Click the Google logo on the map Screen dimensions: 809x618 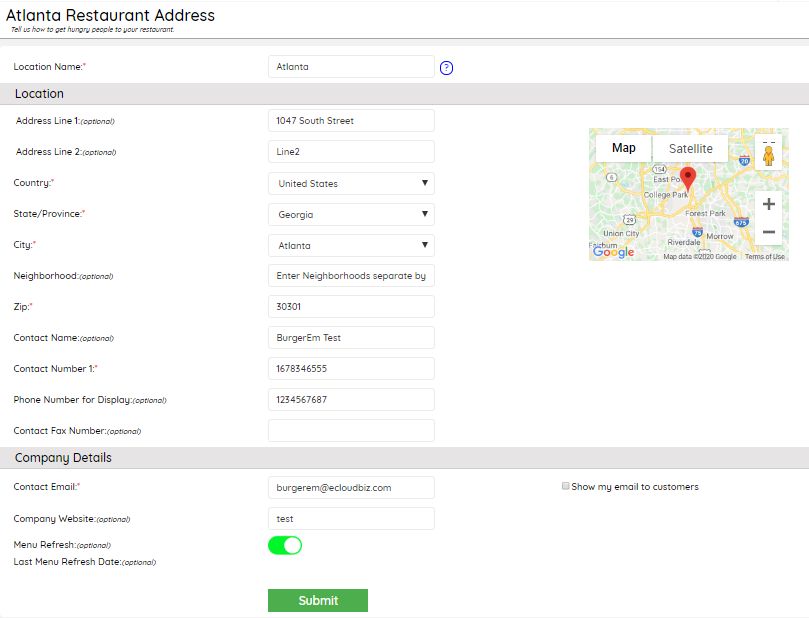click(x=613, y=253)
